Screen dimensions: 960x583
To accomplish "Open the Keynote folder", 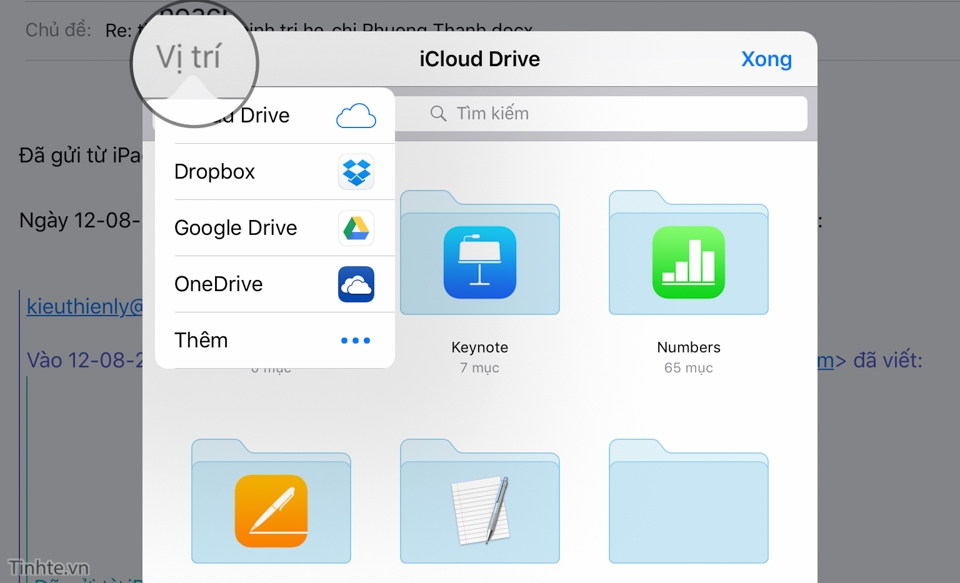I will pyautogui.click(x=479, y=252).
